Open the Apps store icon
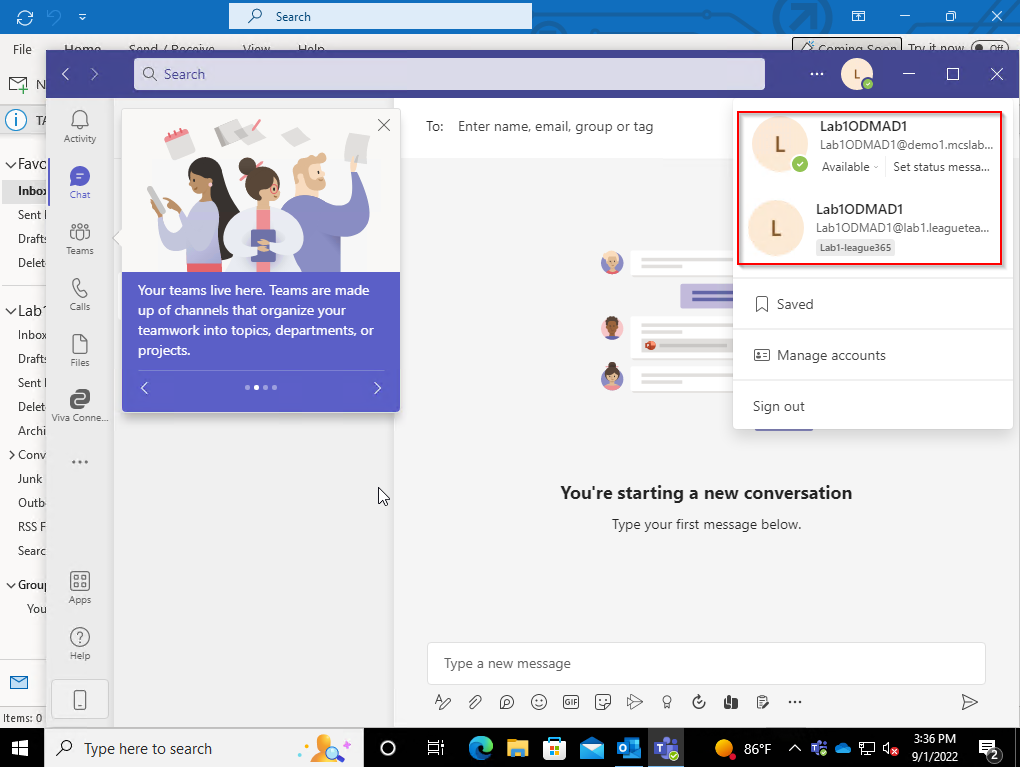The width and height of the screenshot is (1020, 767). click(x=80, y=587)
